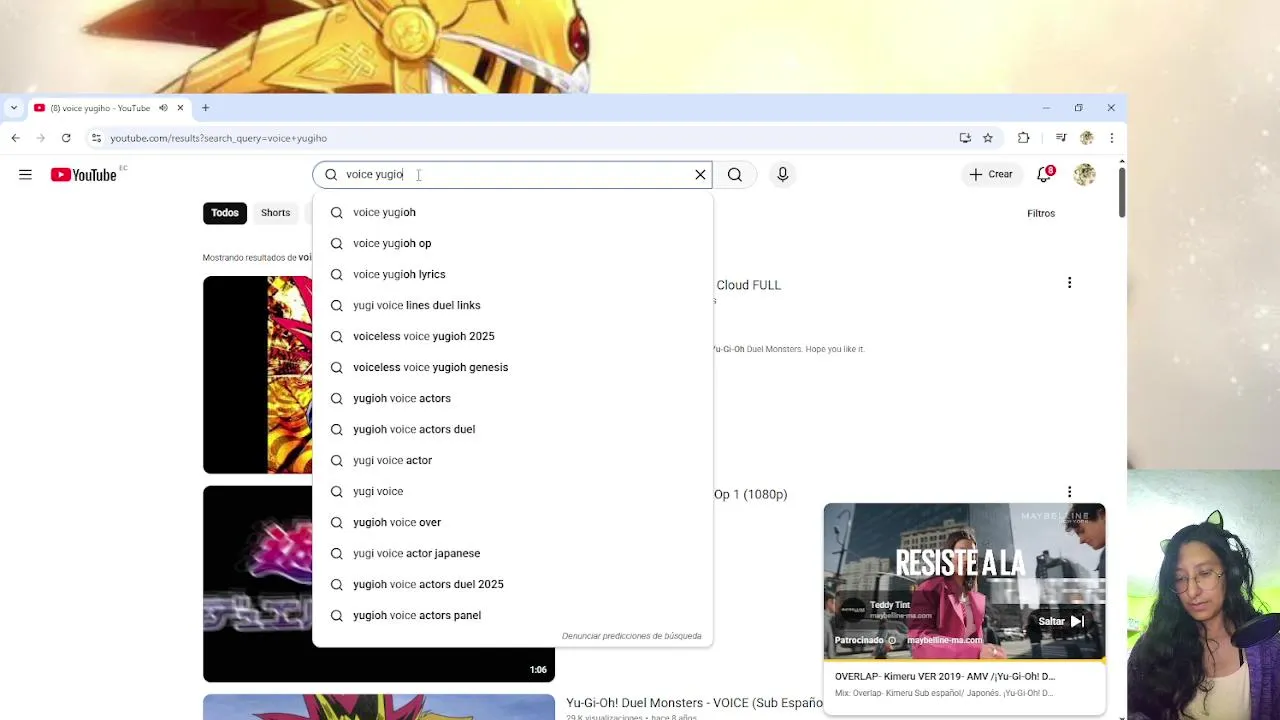The width and height of the screenshot is (1280, 720).
Task: Choose suggestion 'yugioh voice actors duel'
Action: point(512,429)
